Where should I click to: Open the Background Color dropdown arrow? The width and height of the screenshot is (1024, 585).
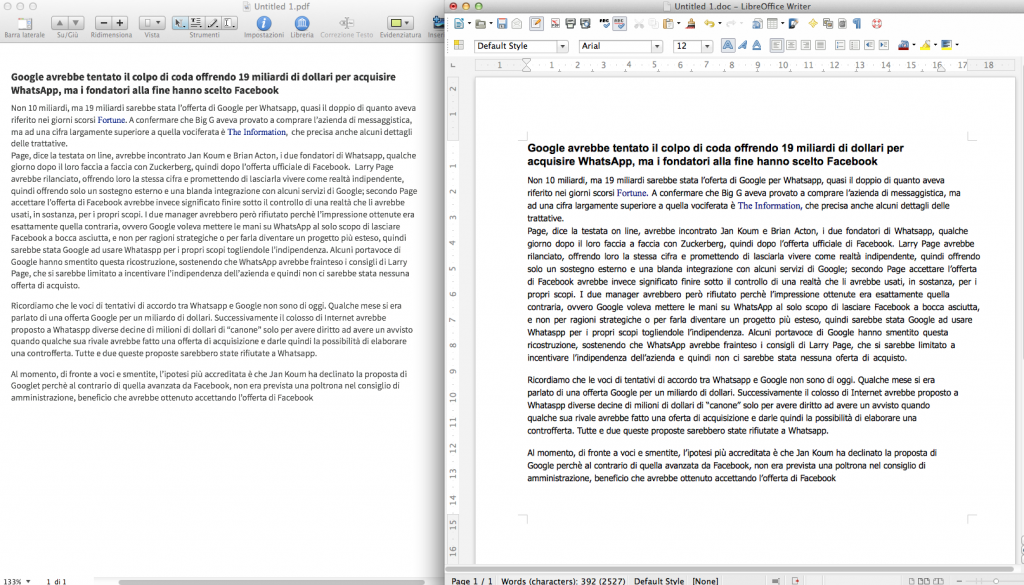click(x=957, y=45)
